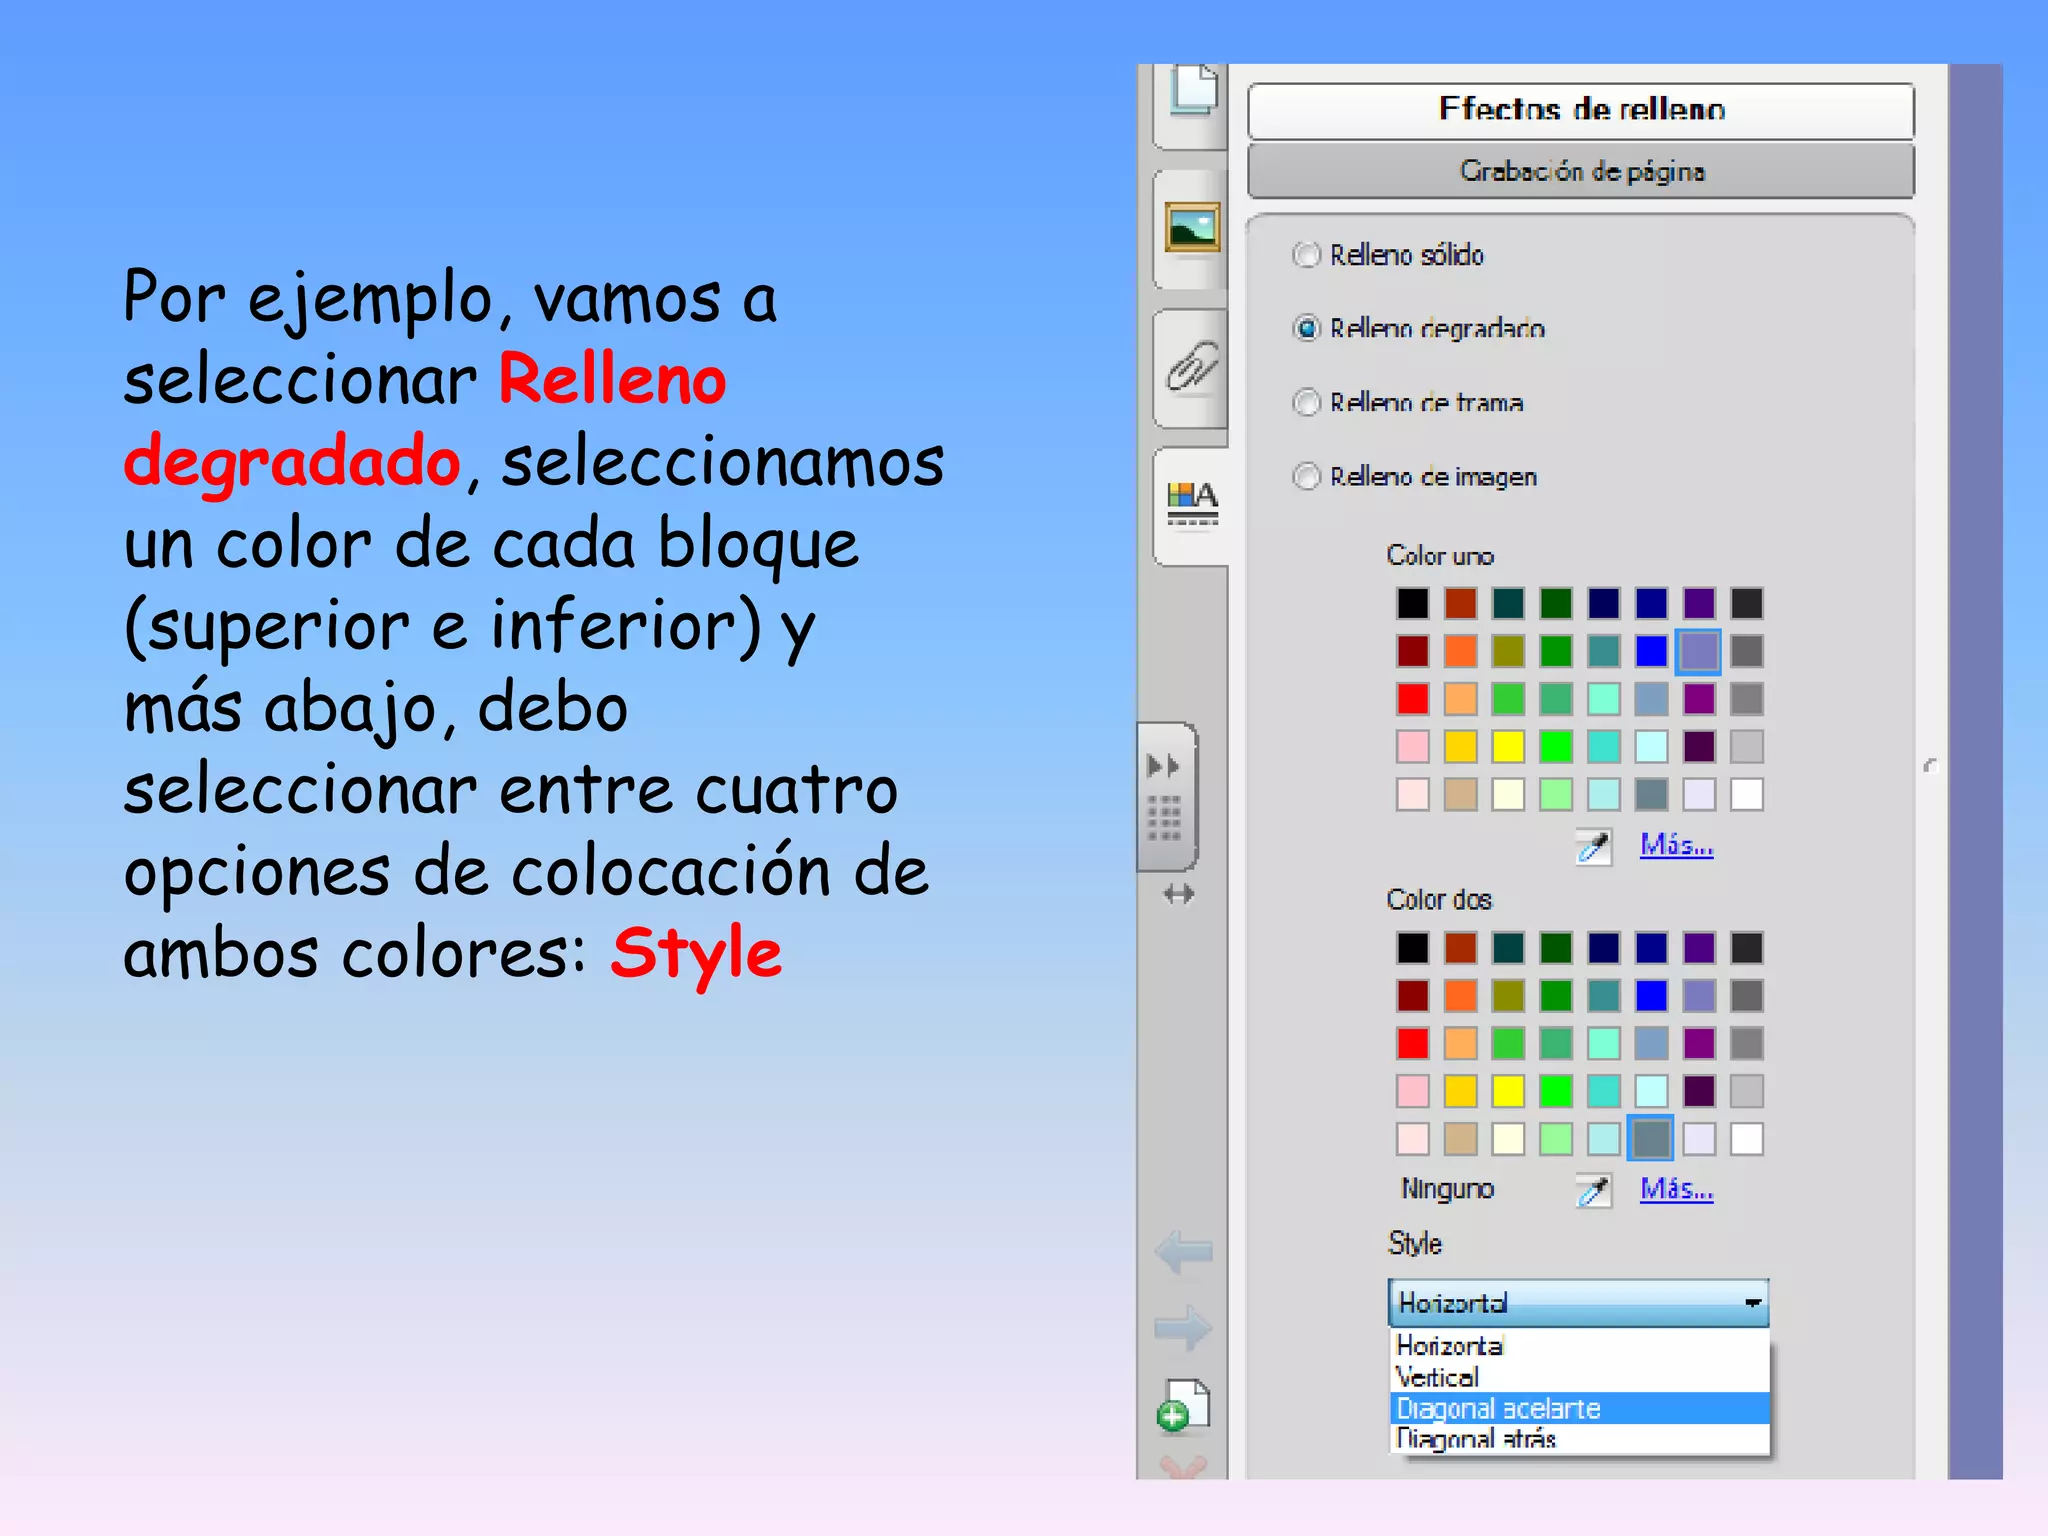Select black swatch in Color dos

click(1412, 947)
